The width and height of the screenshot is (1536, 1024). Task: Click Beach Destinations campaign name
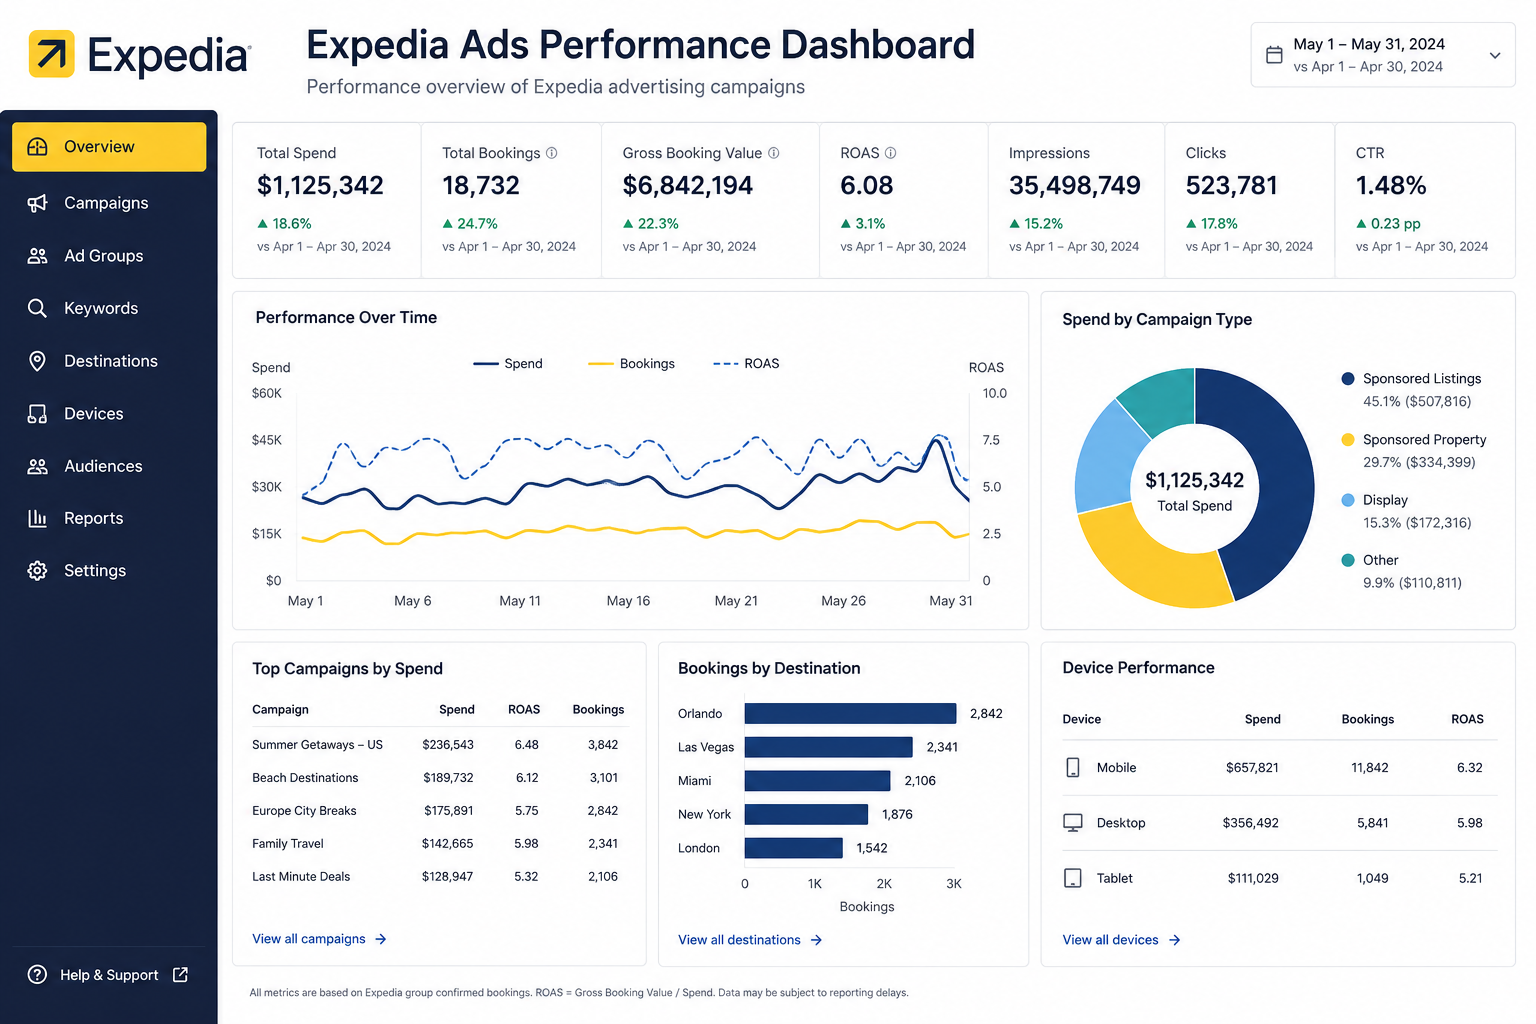[x=305, y=778]
